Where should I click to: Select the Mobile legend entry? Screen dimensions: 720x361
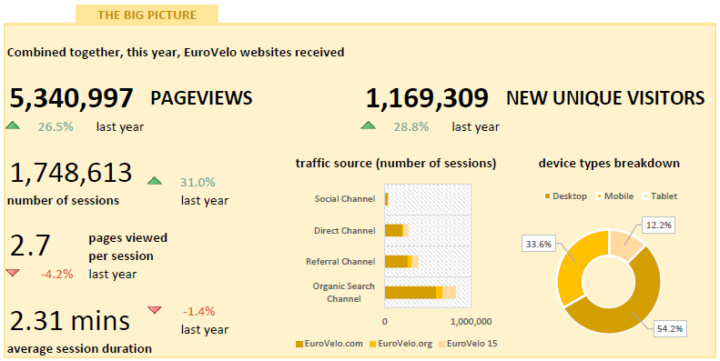(615, 197)
